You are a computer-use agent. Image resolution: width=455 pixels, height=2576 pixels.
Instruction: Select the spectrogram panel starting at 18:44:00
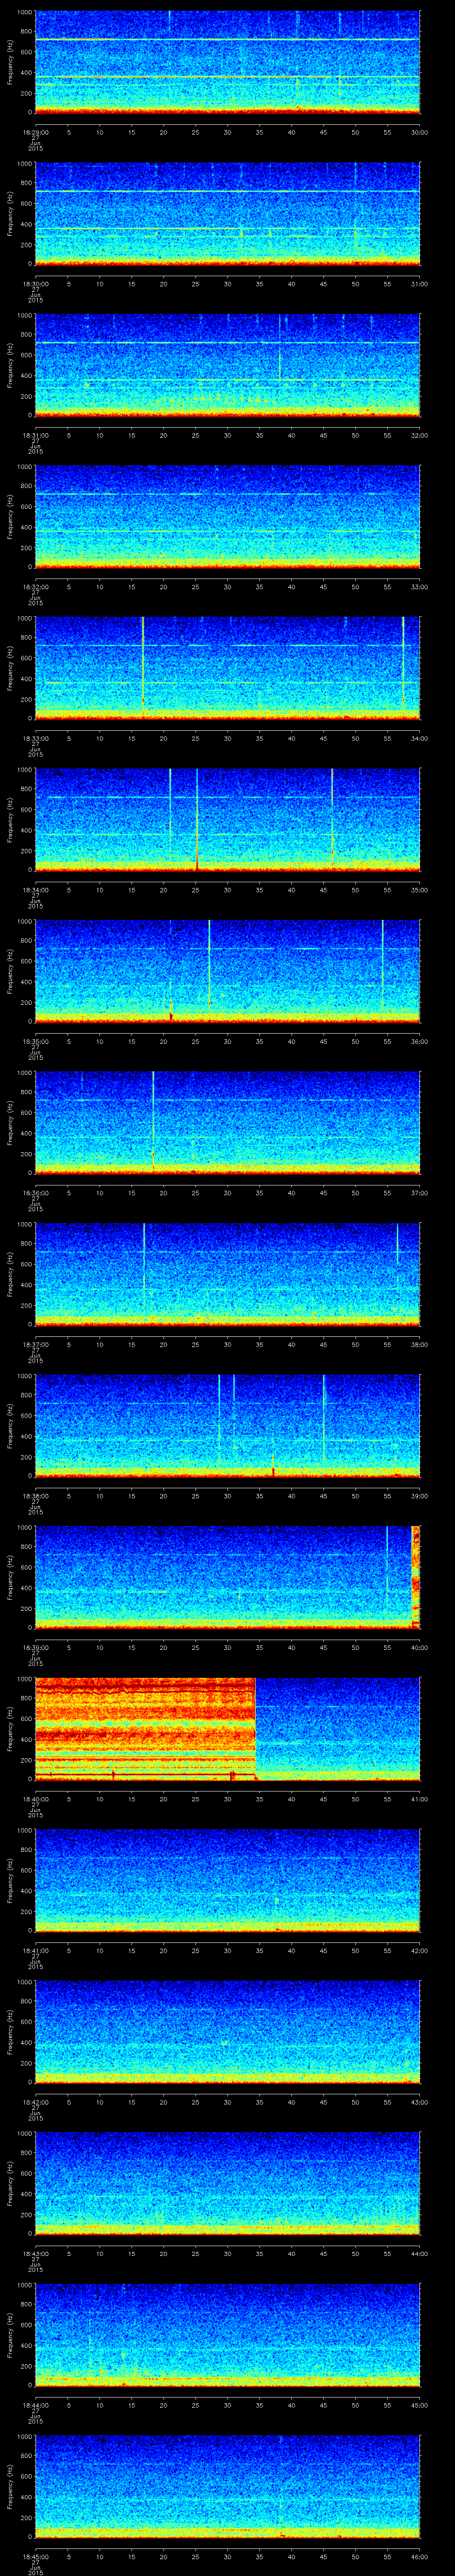(x=227, y=2335)
